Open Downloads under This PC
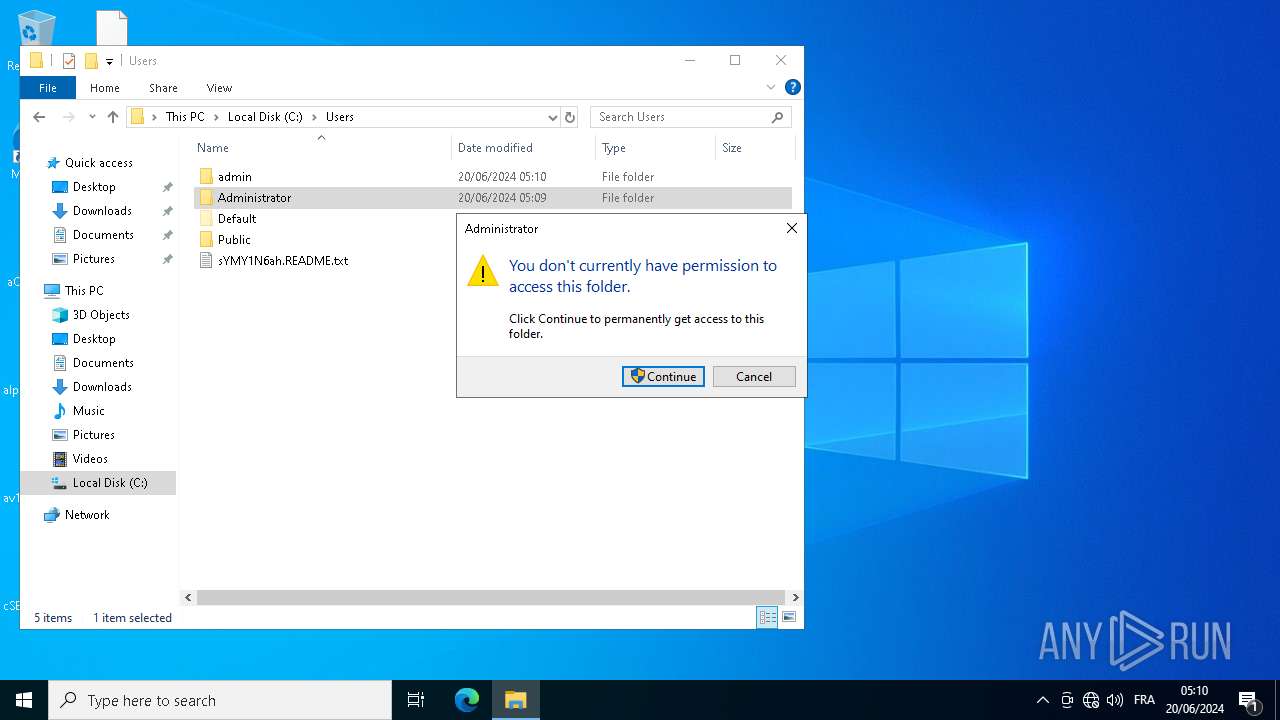 click(x=102, y=387)
